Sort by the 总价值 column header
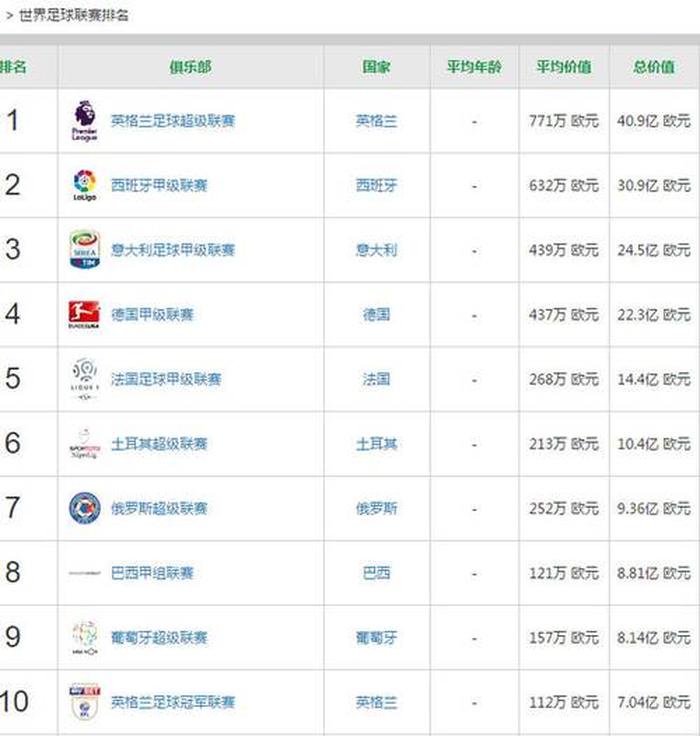The width and height of the screenshot is (700, 736). tap(653, 67)
